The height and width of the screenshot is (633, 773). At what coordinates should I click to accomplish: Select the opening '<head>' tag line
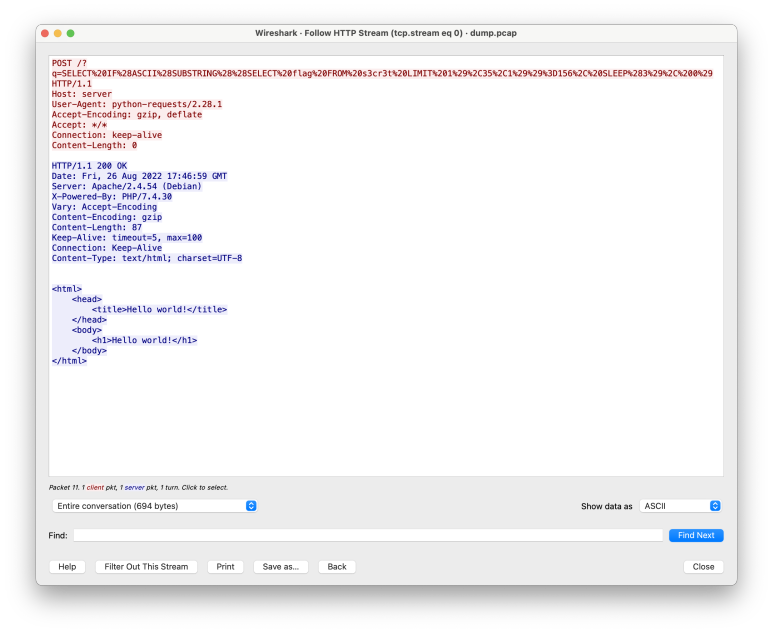pos(87,299)
